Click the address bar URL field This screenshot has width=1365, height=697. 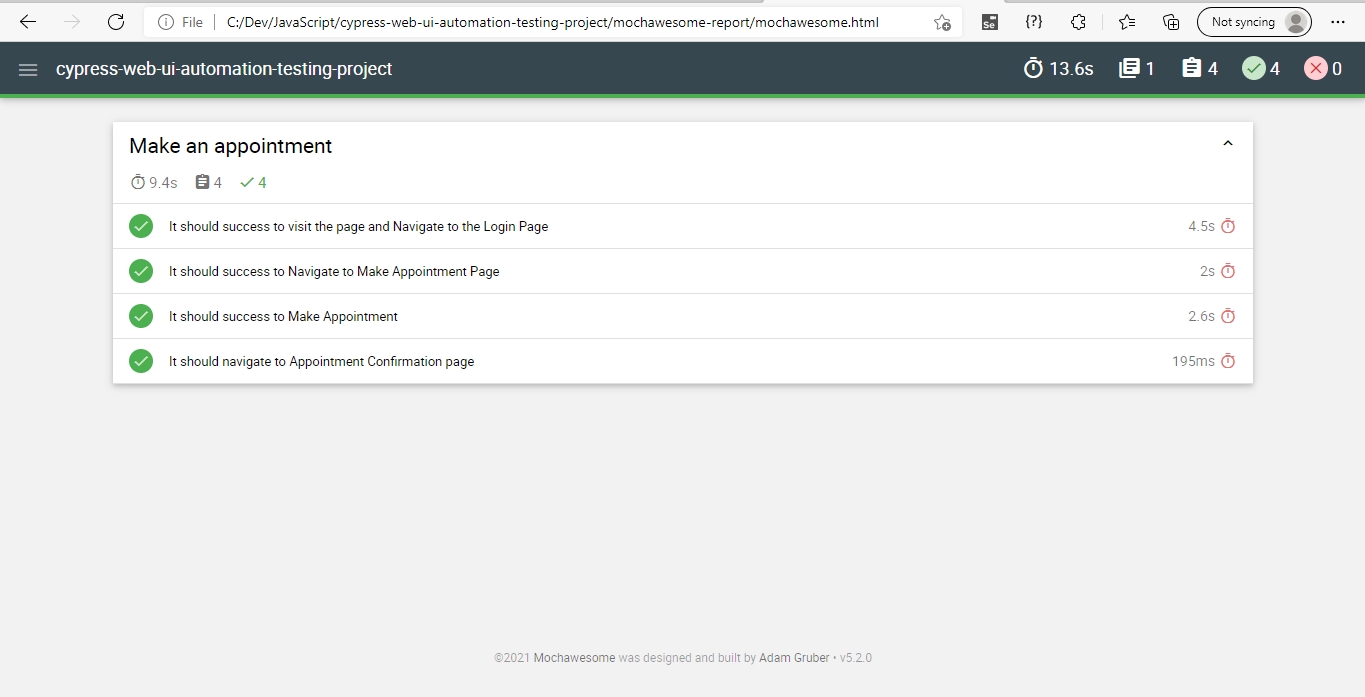tap(554, 22)
